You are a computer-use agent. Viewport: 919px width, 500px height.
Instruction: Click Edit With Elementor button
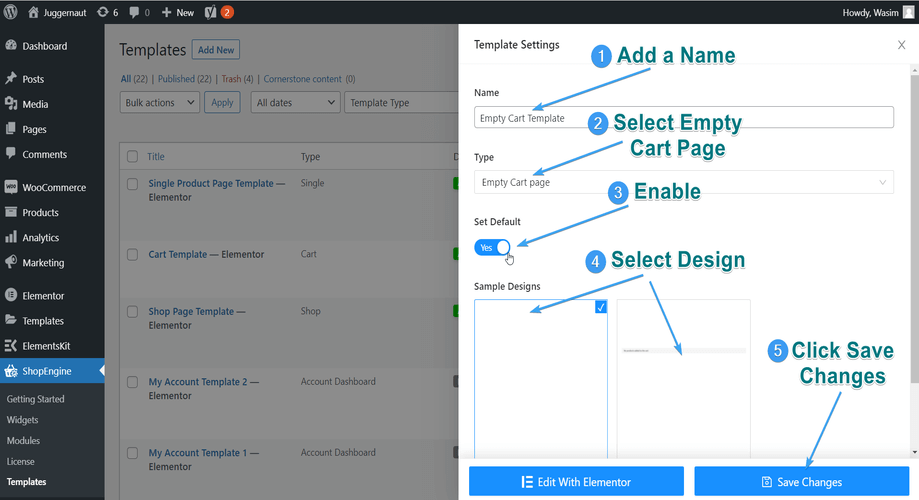[576, 482]
